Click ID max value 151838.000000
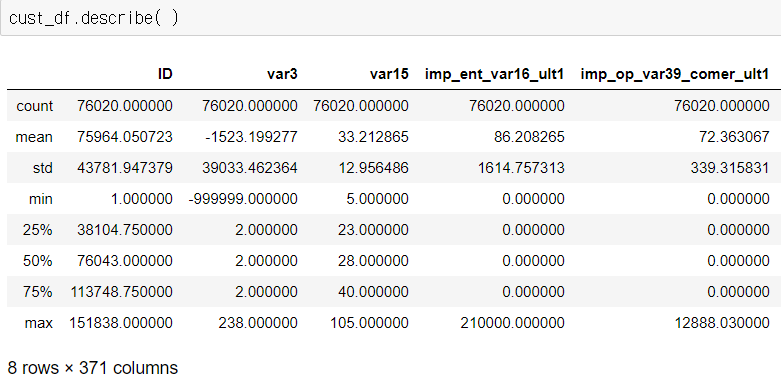 [121, 323]
